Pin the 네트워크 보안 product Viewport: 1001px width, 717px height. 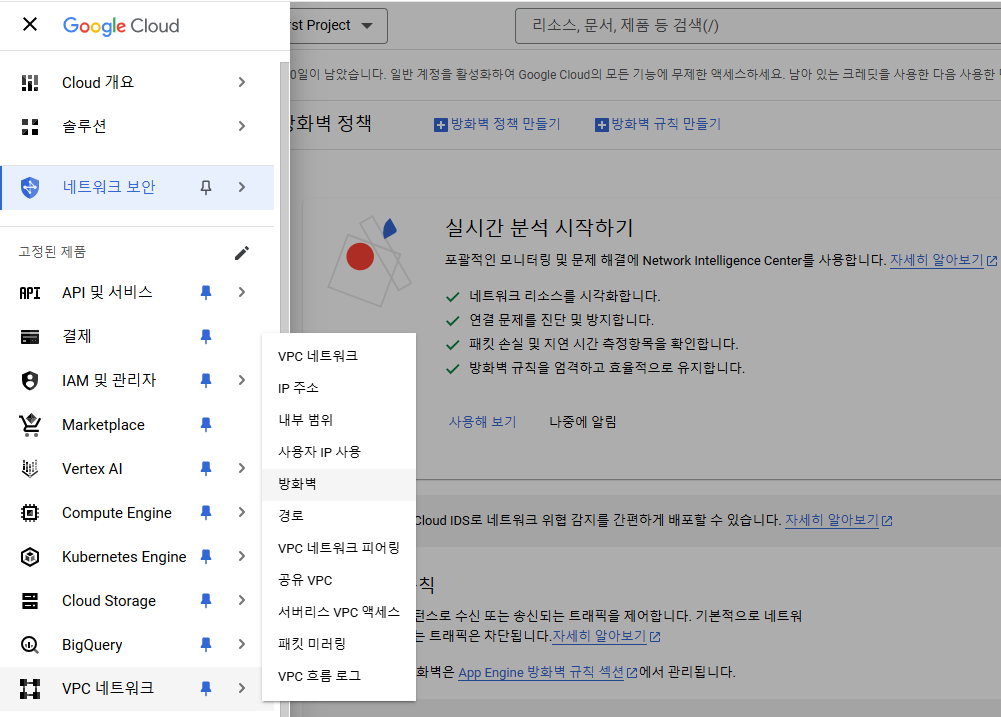click(206, 187)
